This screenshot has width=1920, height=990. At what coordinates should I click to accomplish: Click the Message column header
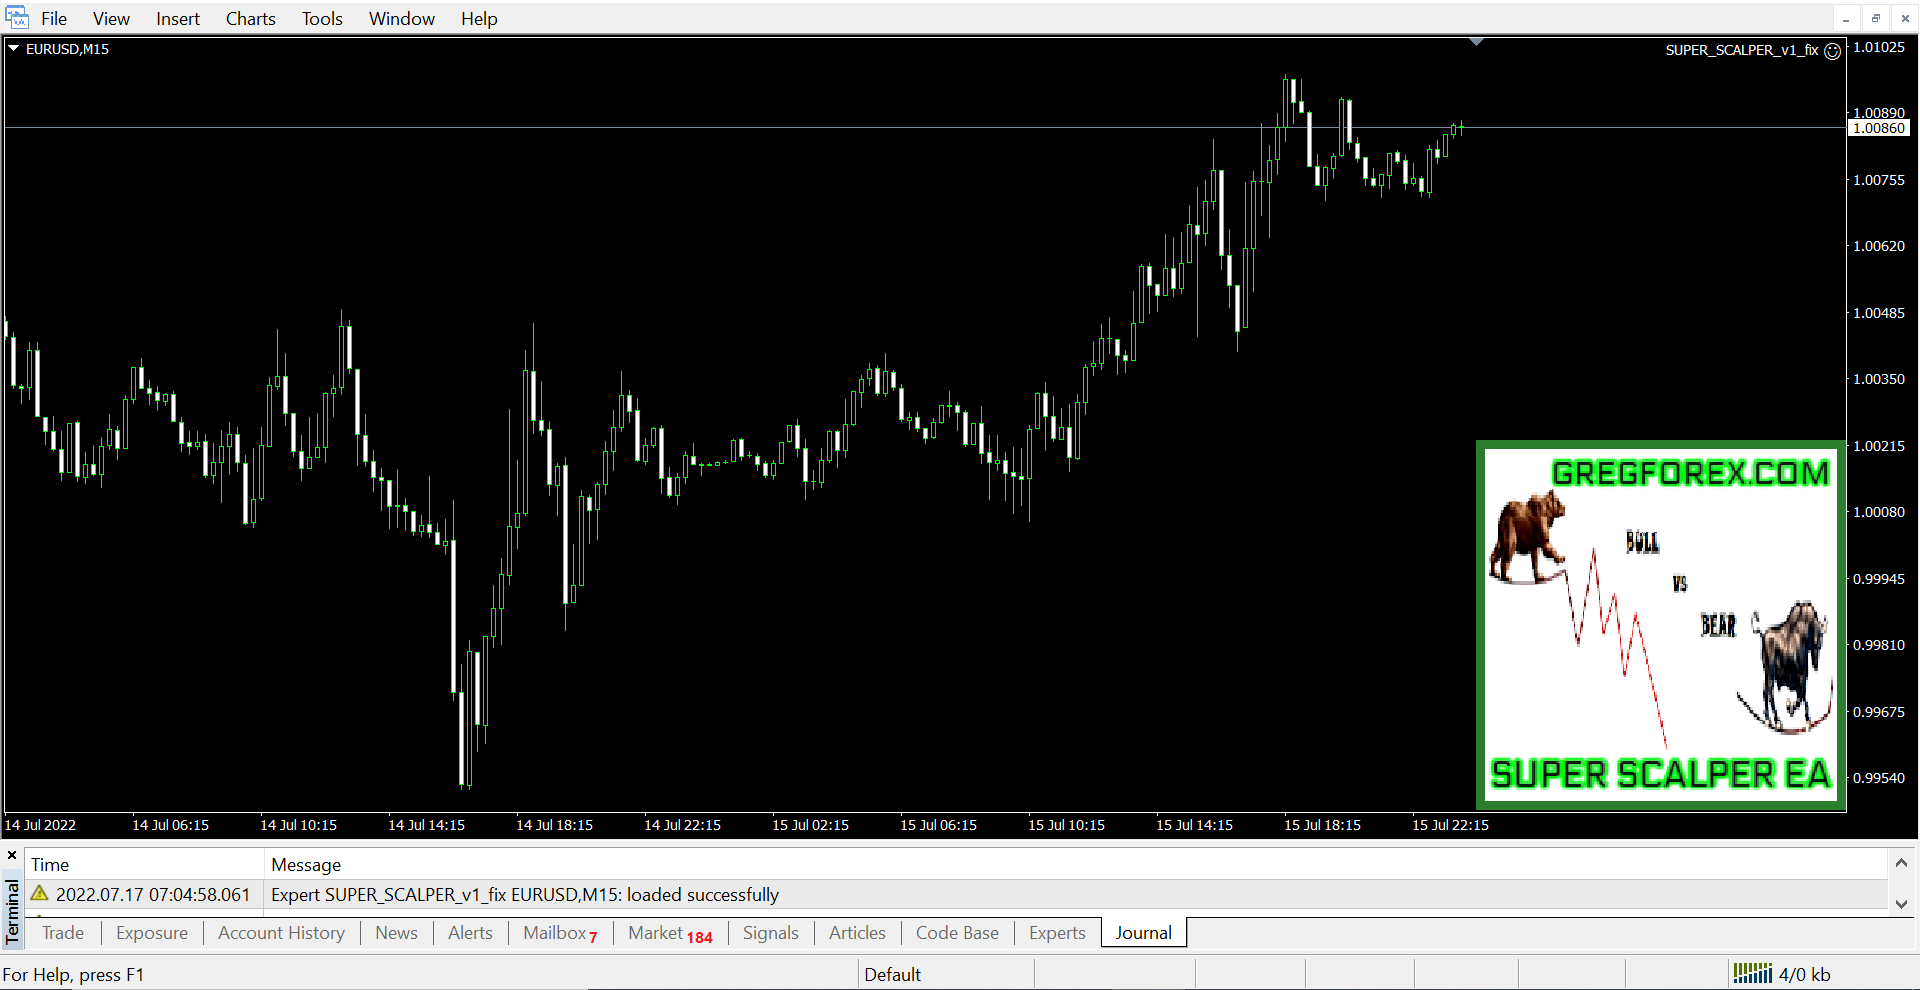(306, 865)
